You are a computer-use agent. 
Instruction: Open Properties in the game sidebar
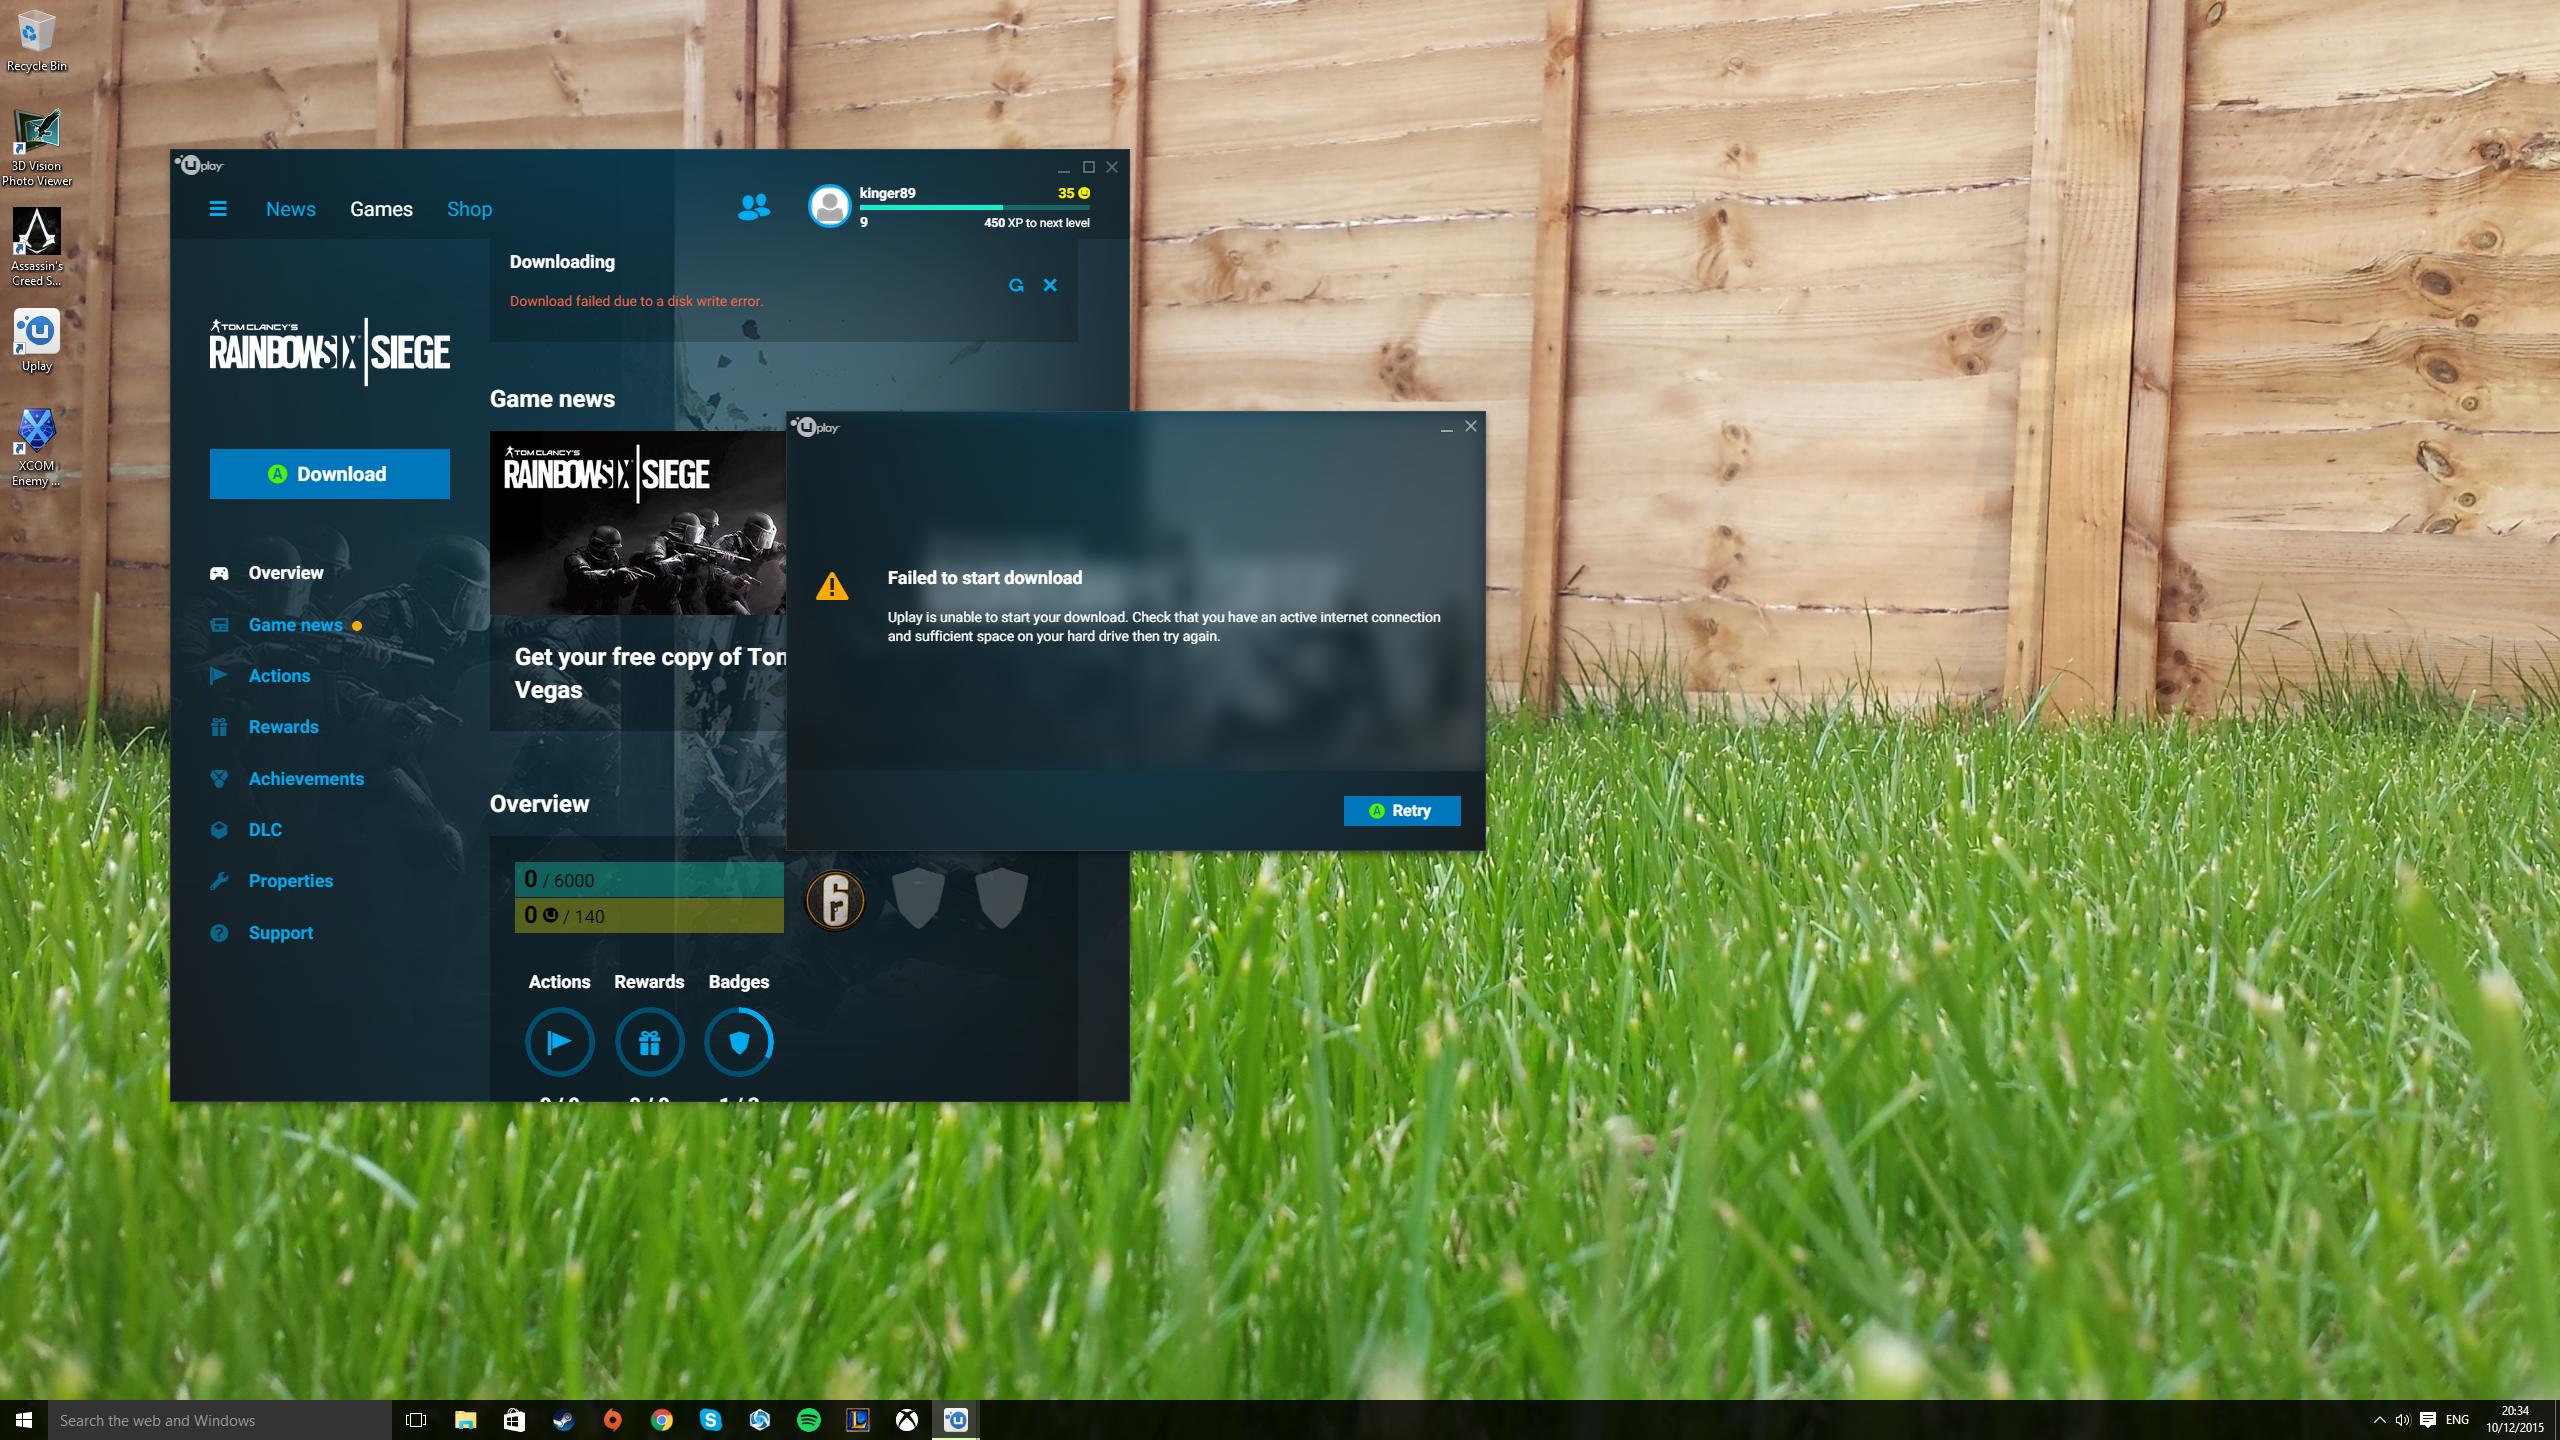click(290, 881)
